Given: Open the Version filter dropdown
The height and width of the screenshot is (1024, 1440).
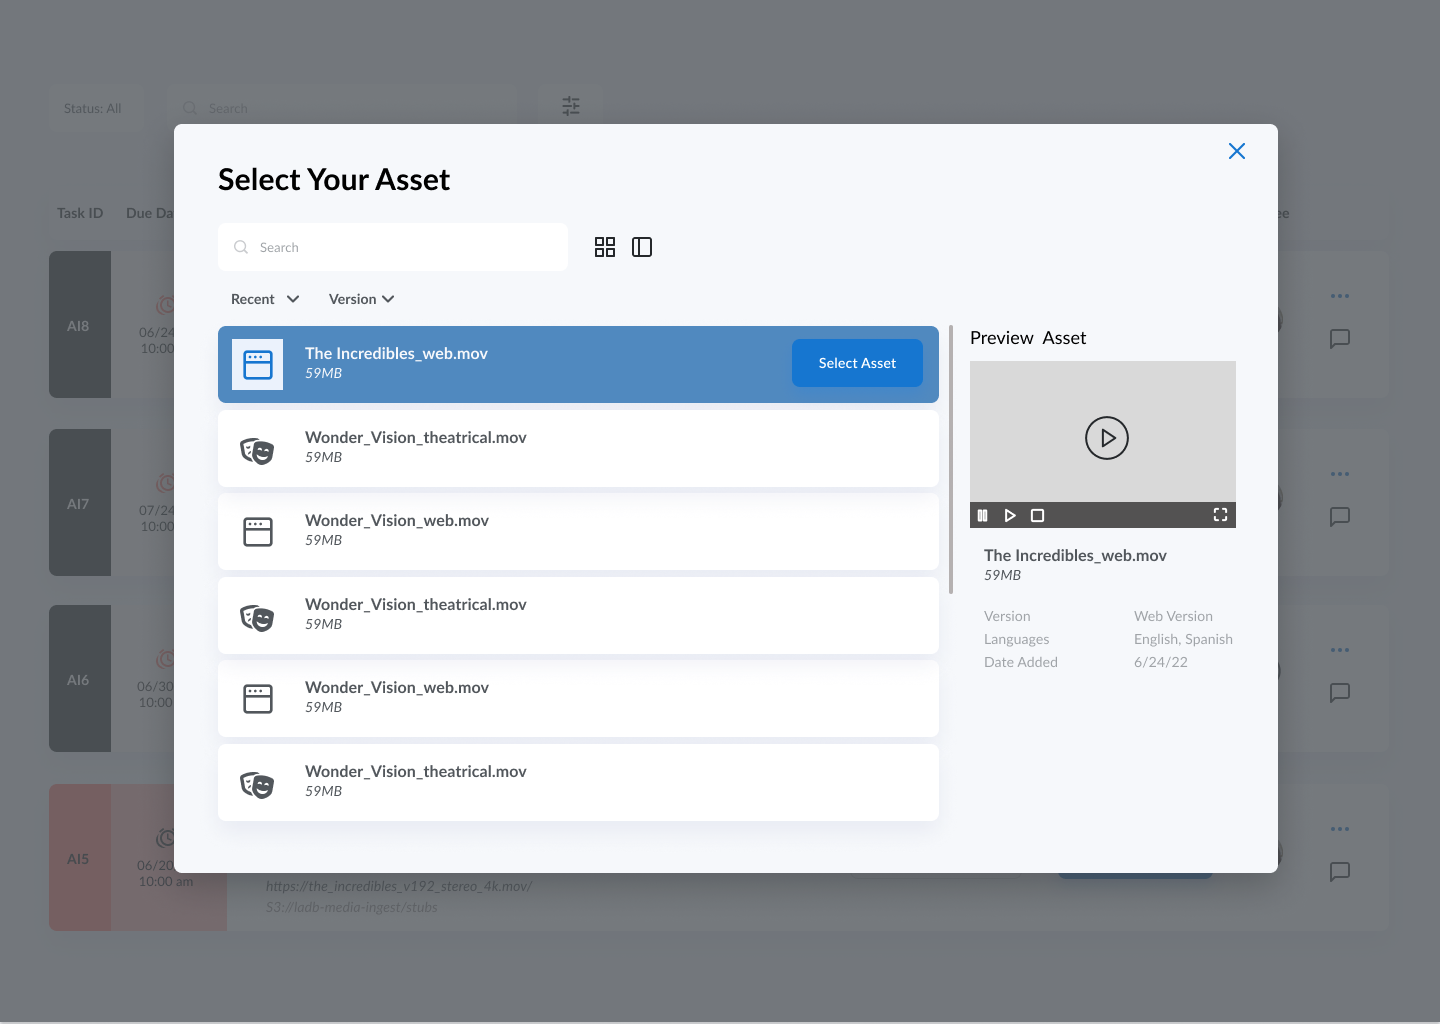Looking at the screenshot, I should click(x=362, y=299).
